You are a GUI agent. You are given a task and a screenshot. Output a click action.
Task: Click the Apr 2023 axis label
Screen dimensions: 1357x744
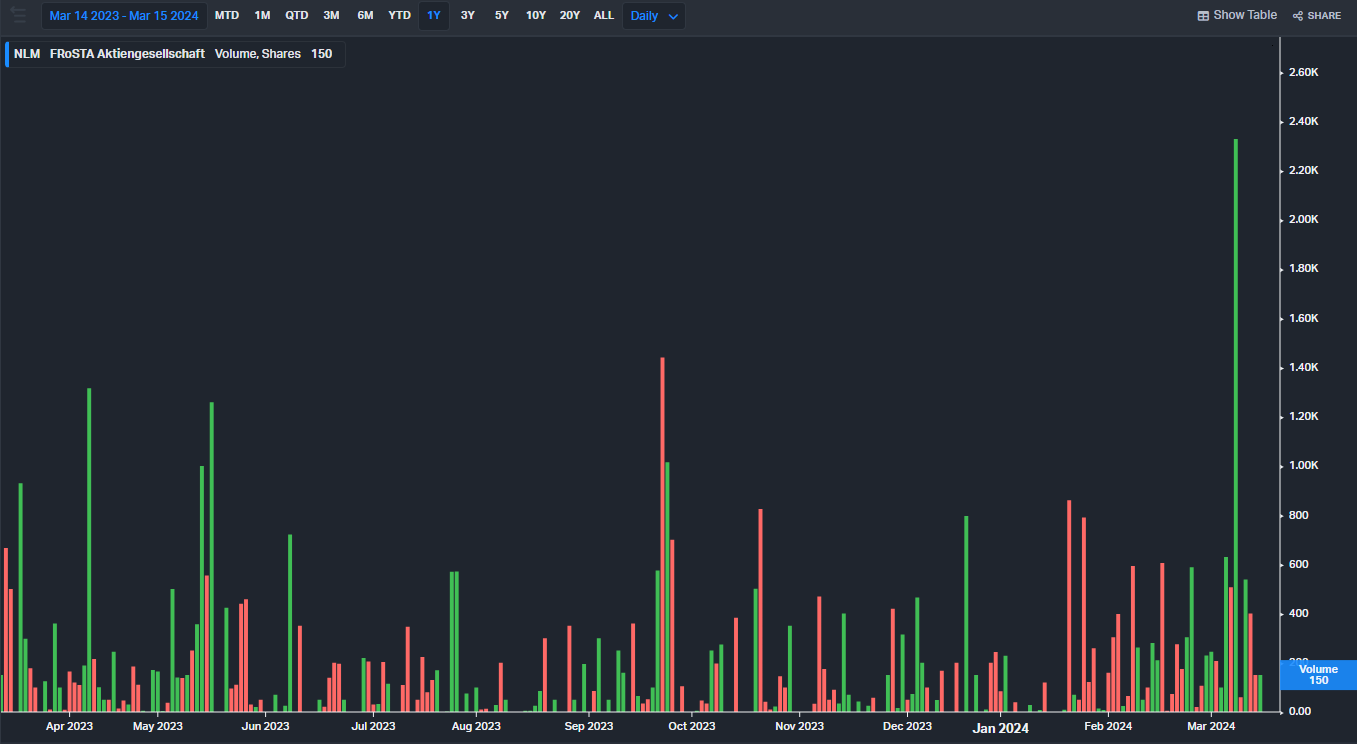click(70, 726)
